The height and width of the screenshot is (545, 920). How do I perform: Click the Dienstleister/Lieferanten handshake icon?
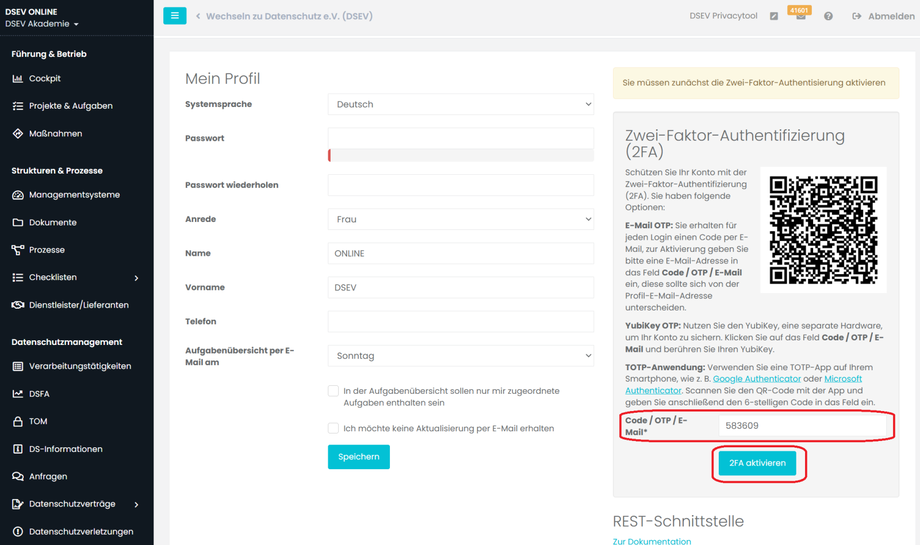tap(18, 305)
